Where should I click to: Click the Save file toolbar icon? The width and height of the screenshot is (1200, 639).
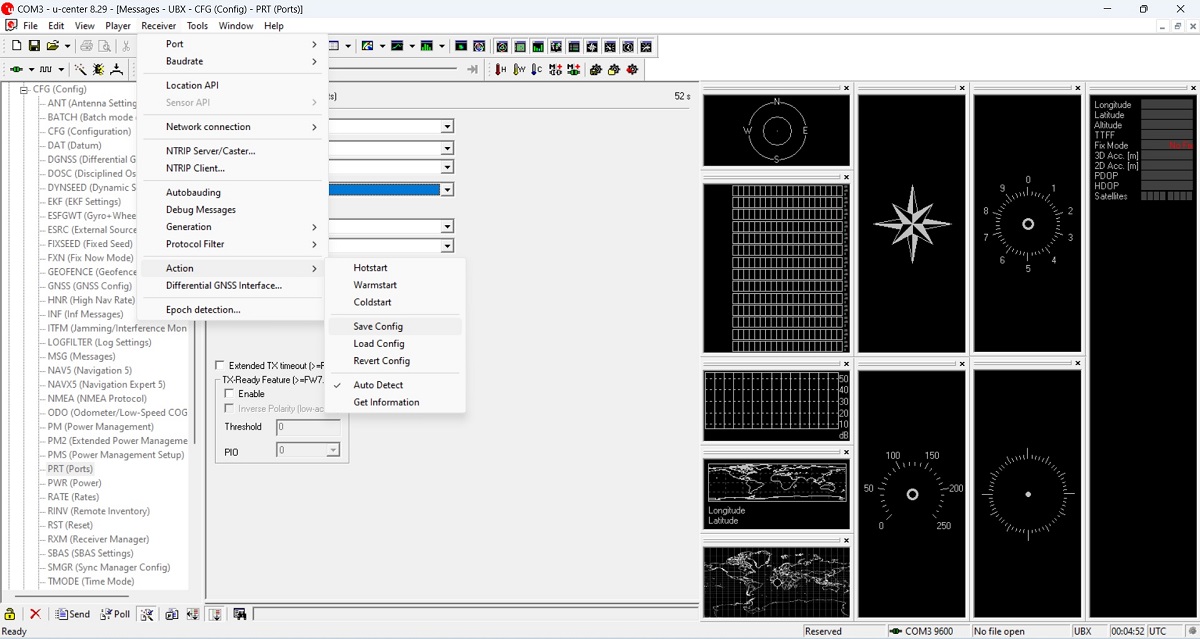tap(33, 46)
